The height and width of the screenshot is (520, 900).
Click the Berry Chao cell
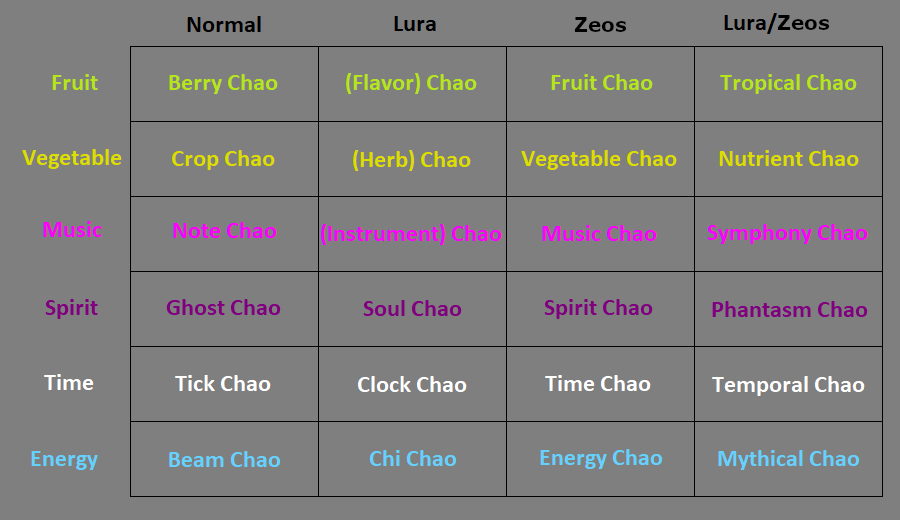[224, 84]
